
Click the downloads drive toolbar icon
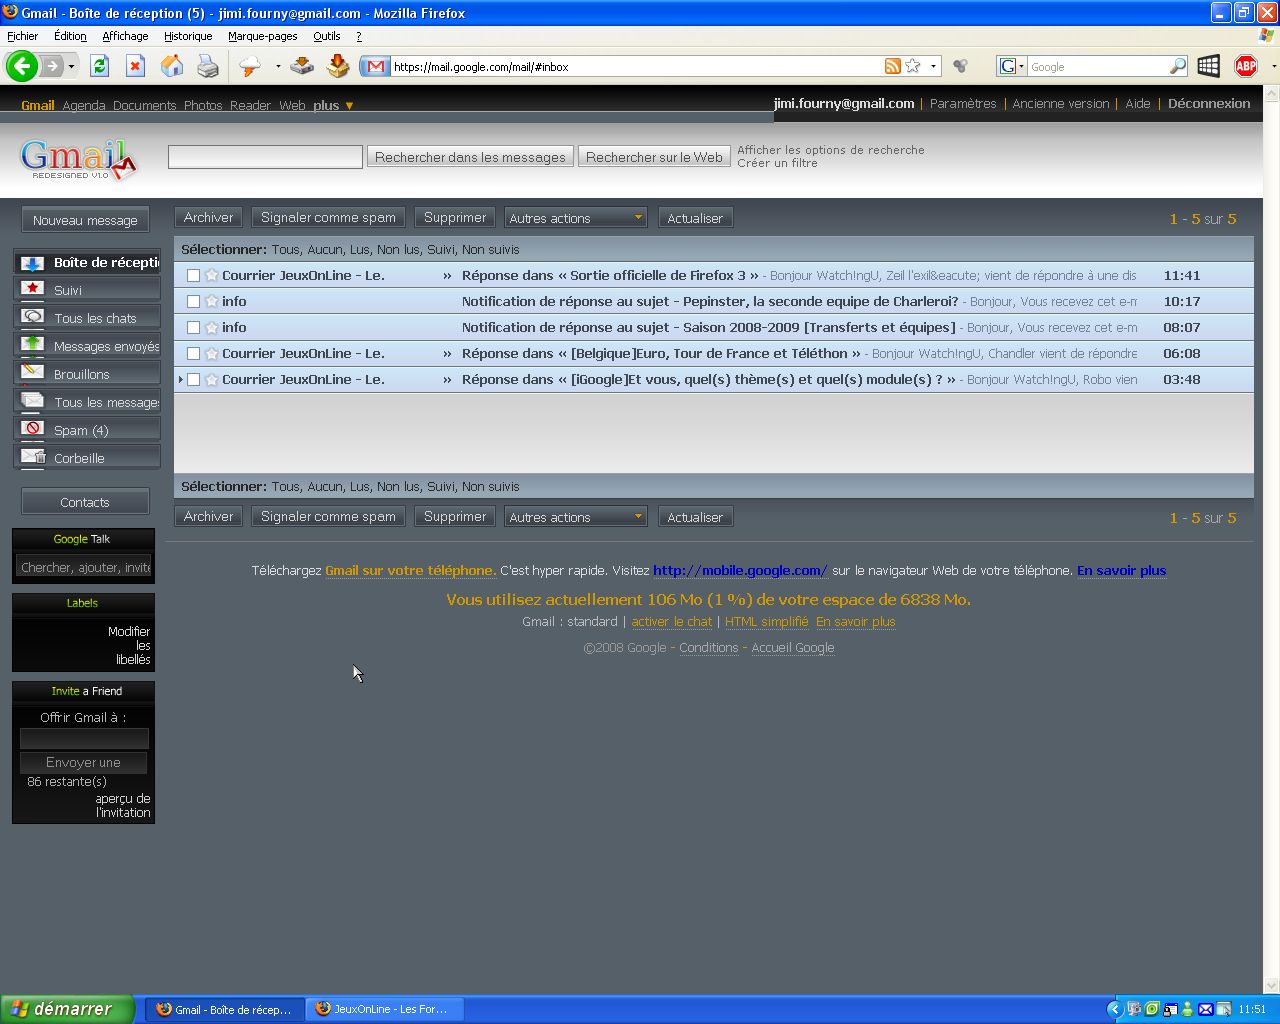pos(302,66)
